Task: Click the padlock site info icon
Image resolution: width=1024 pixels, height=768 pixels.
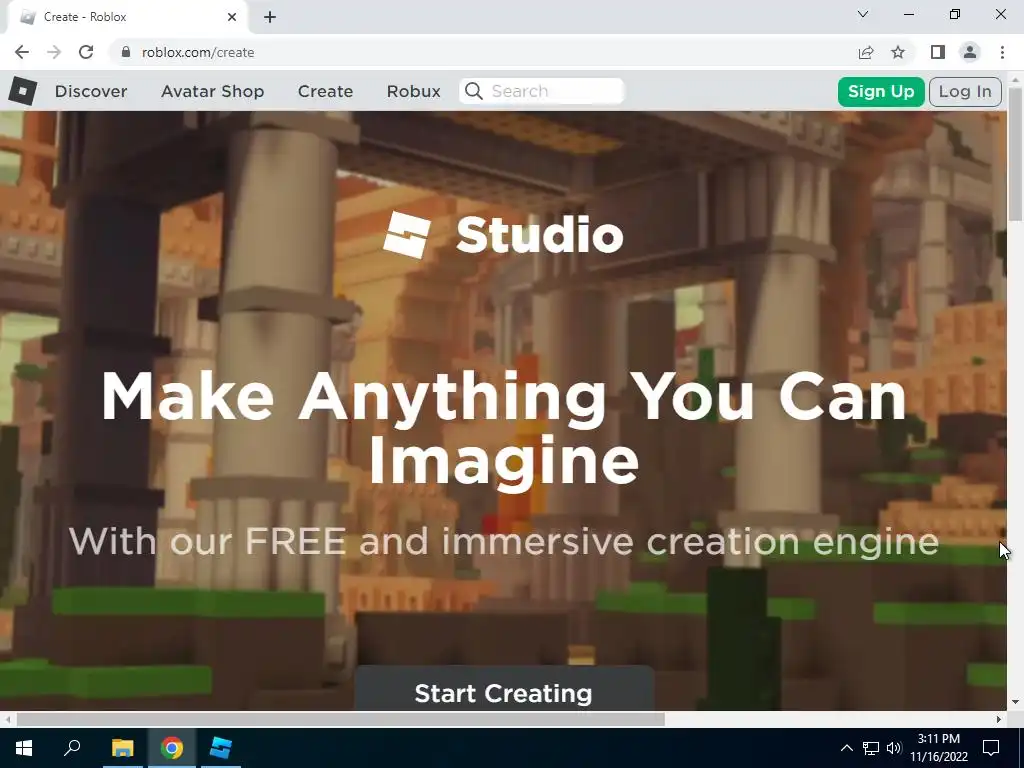Action: pyautogui.click(x=126, y=52)
